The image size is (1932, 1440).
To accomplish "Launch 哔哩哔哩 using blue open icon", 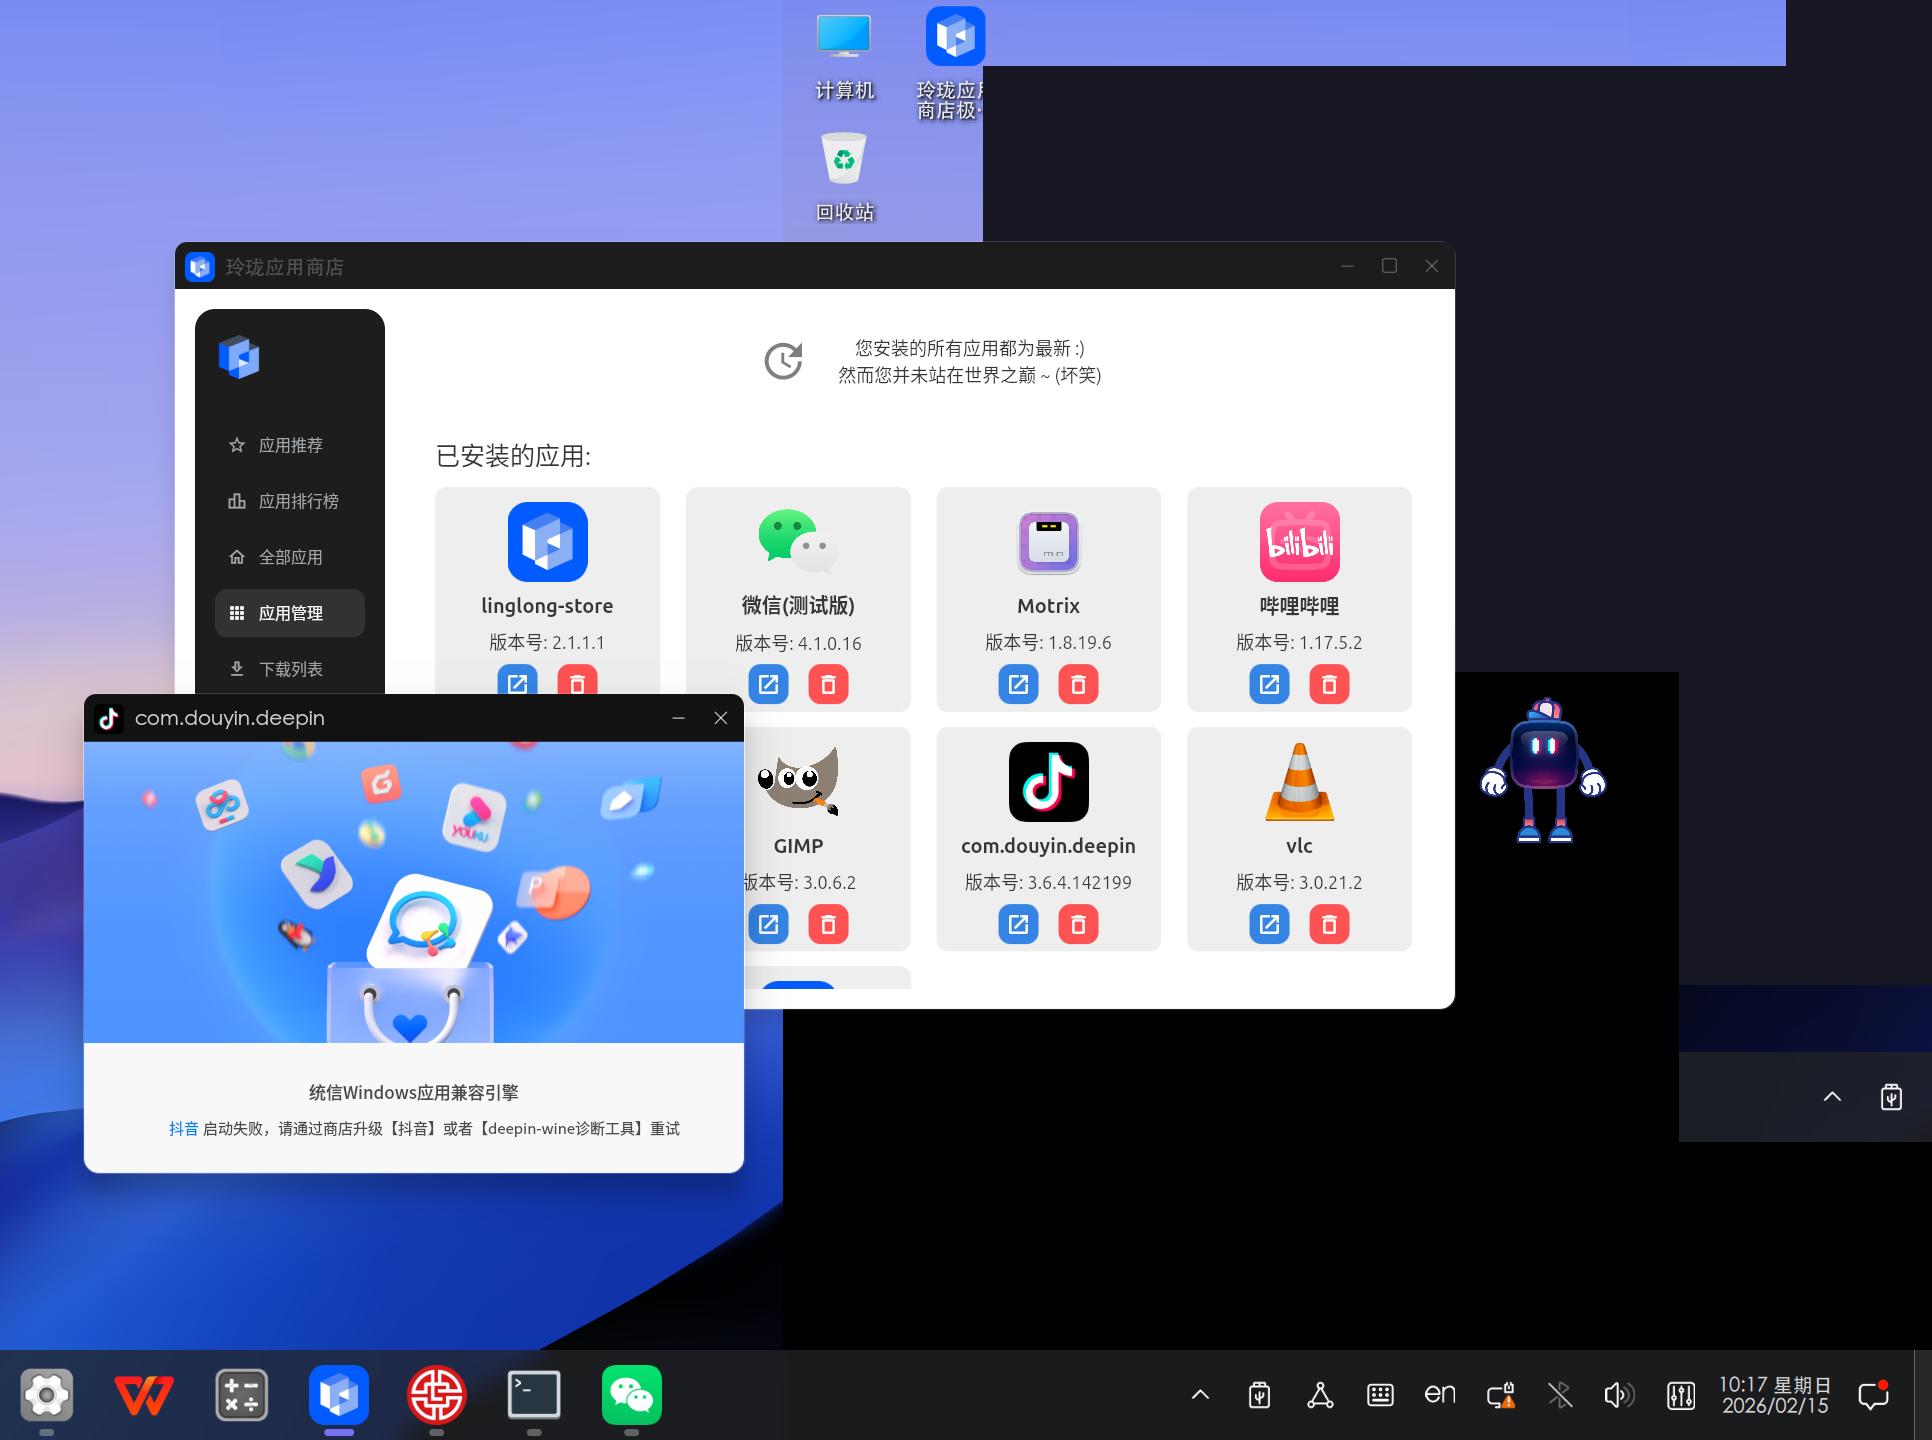I will (1269, 685).
